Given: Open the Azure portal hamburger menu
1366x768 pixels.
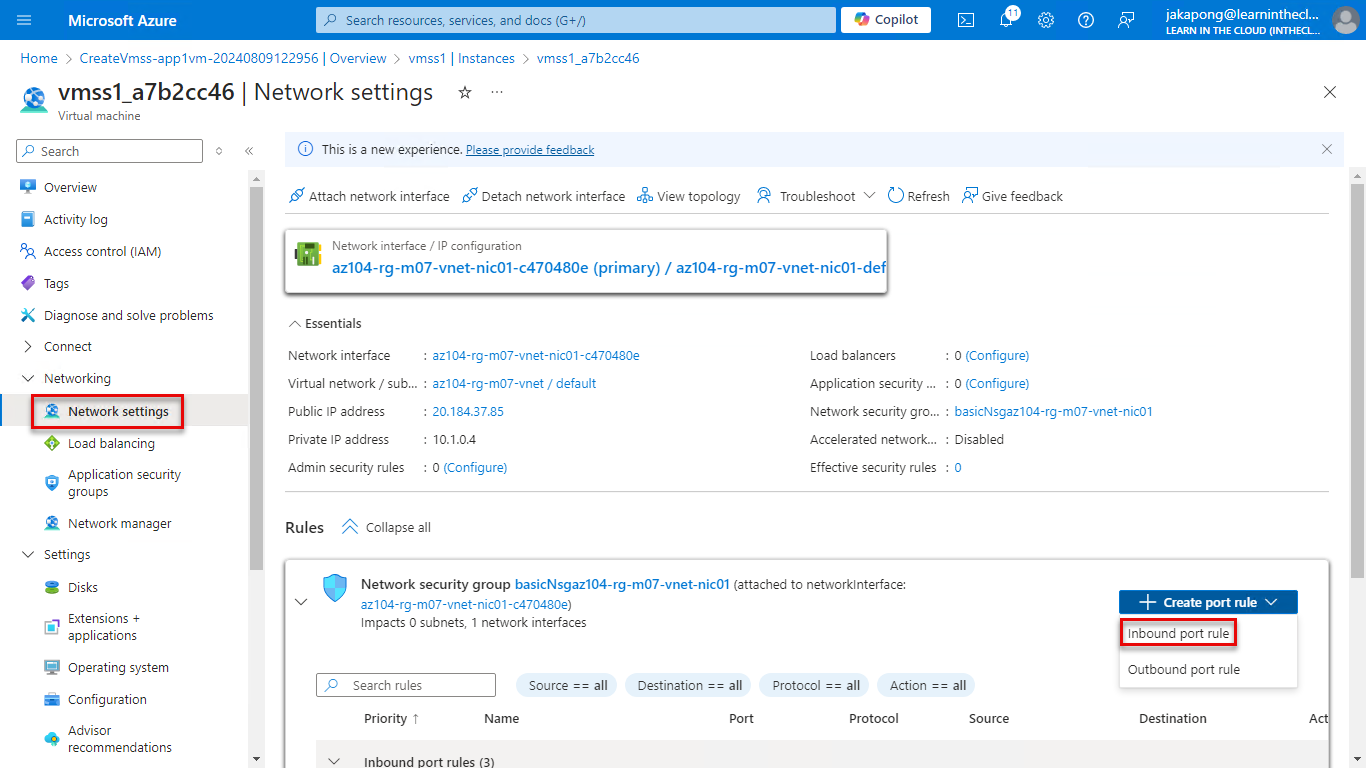Looking at the screenshot, I should tap(25, 20).
